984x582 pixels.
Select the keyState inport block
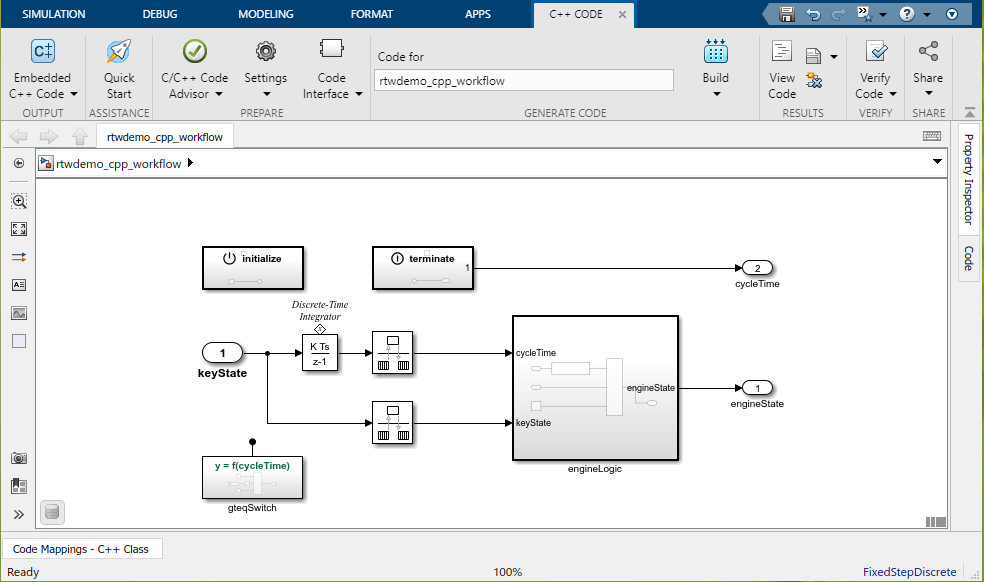(x=222, y=353)
